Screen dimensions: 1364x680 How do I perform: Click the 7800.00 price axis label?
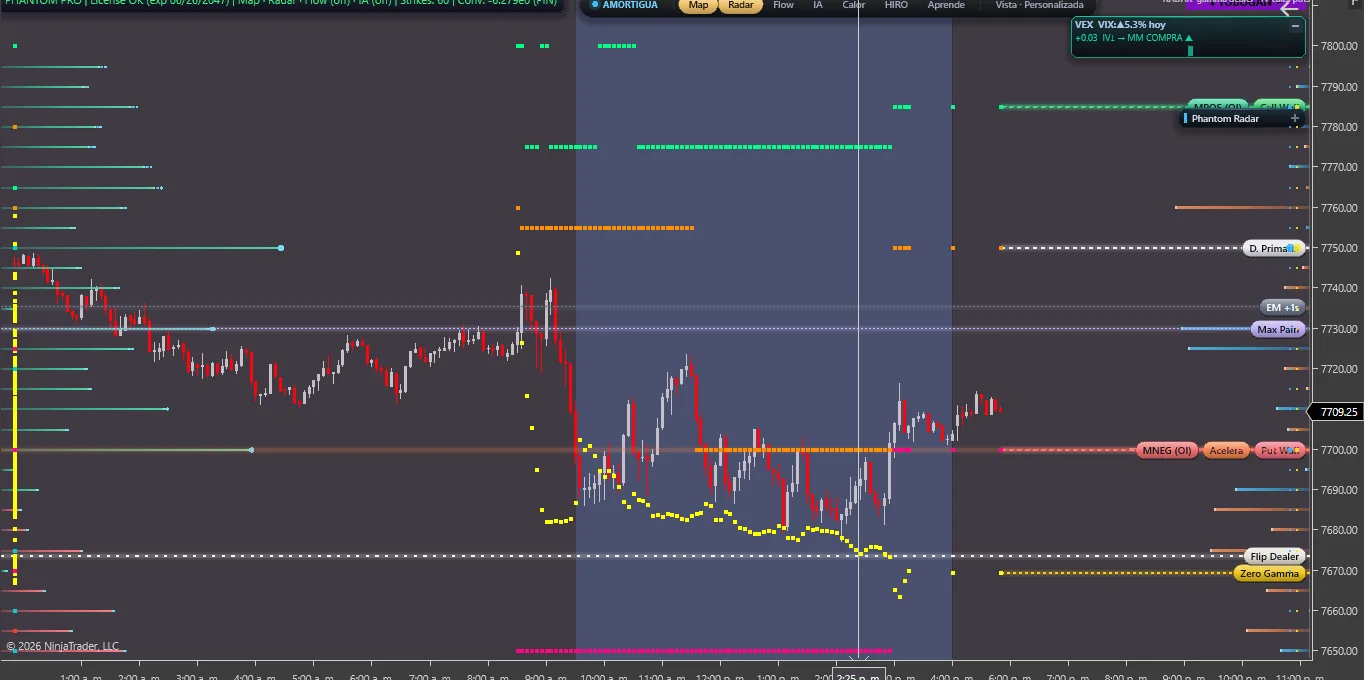(1339, 46)
